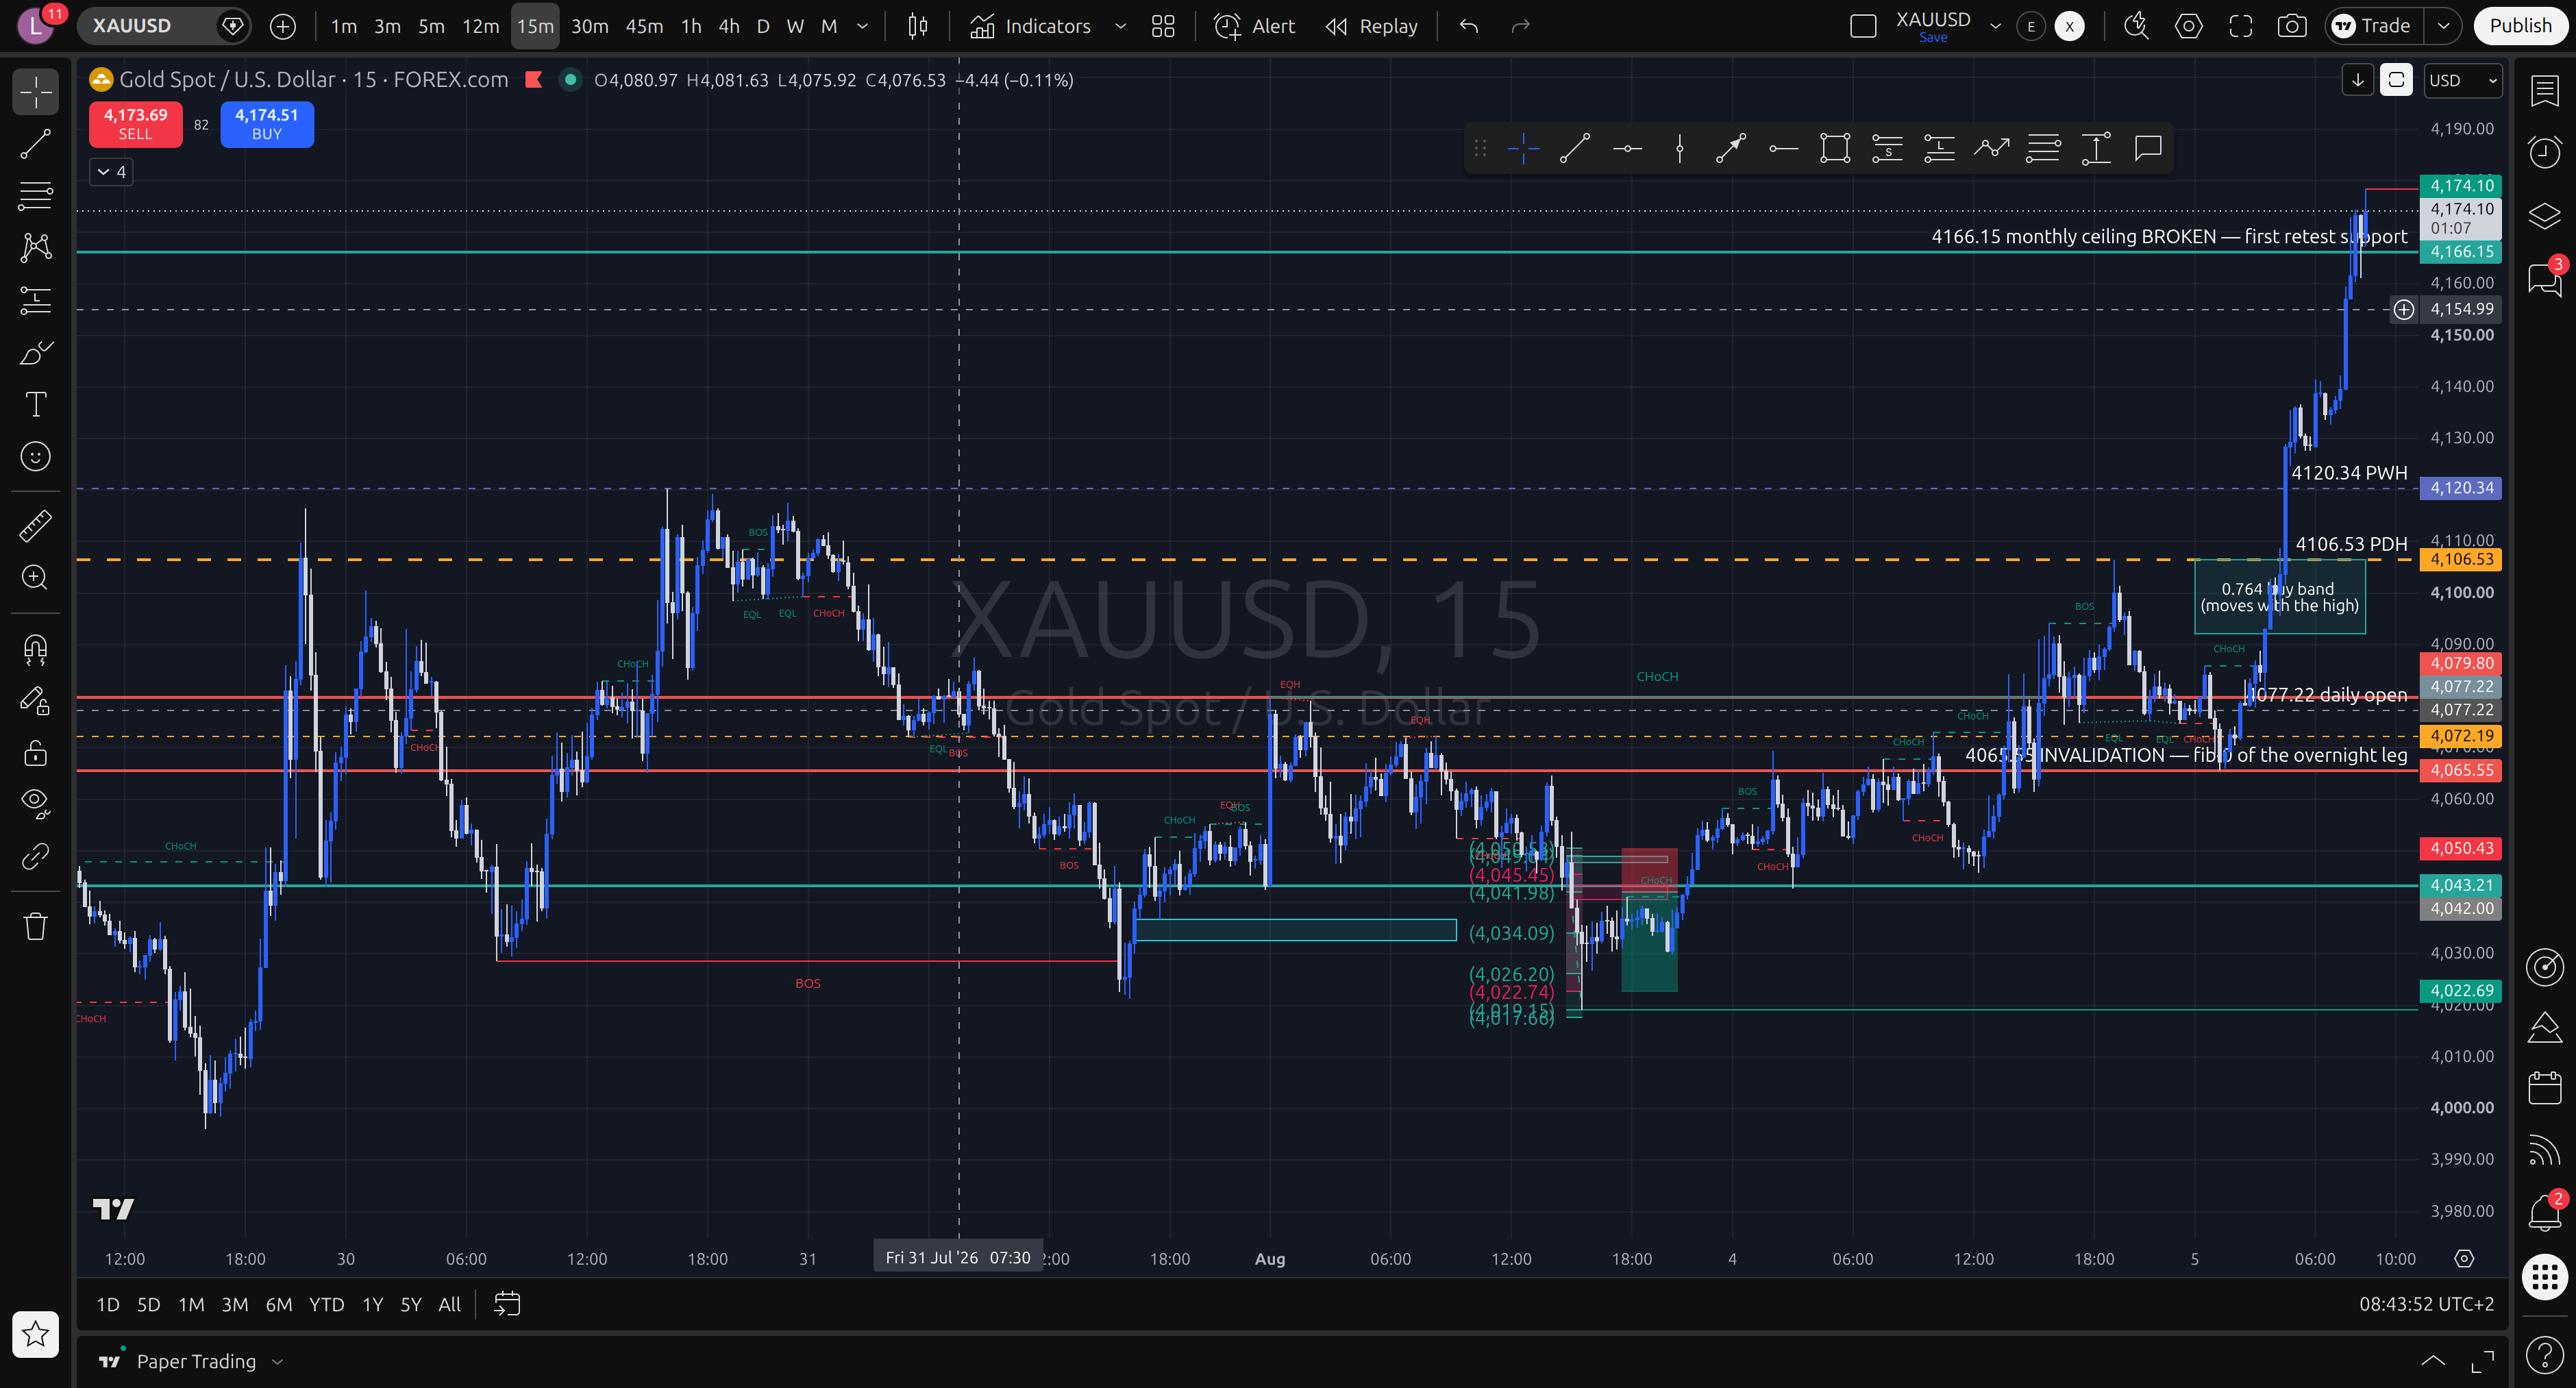Open the economic calendar panel icon
Screen dimensions: 2576x1388
tap(2544, 1087)
